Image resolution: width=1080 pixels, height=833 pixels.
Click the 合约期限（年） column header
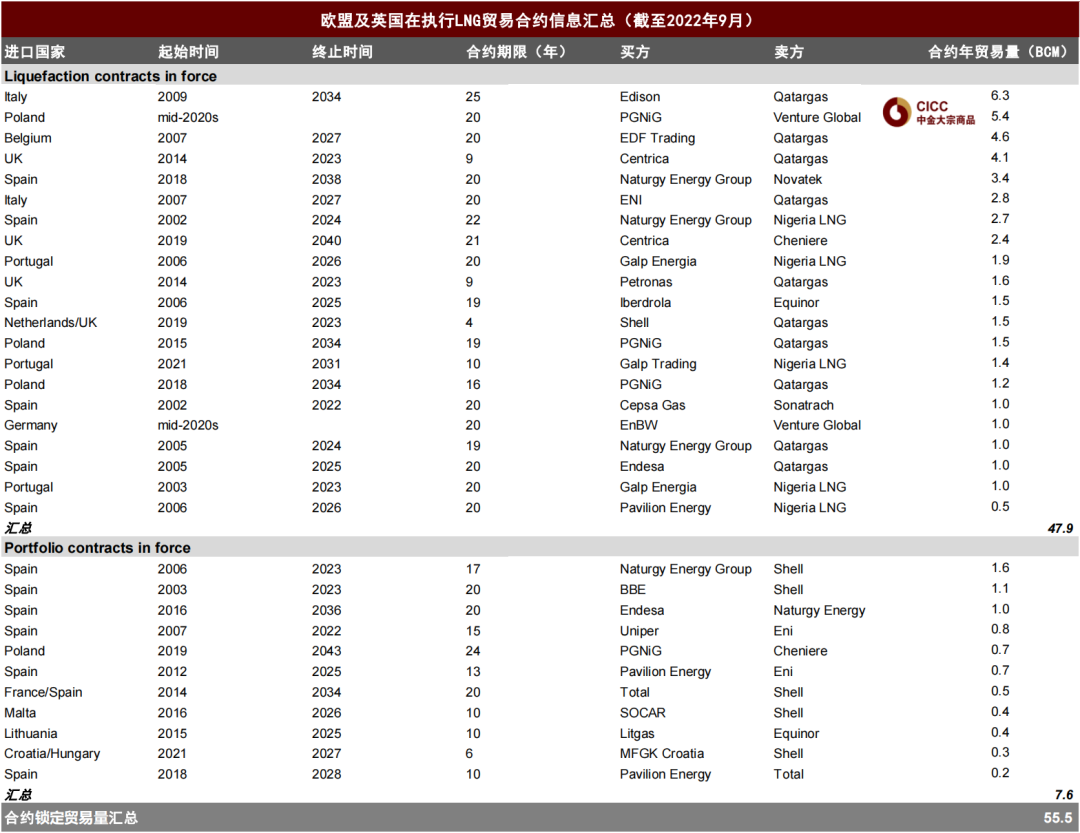tap(516, 52)
